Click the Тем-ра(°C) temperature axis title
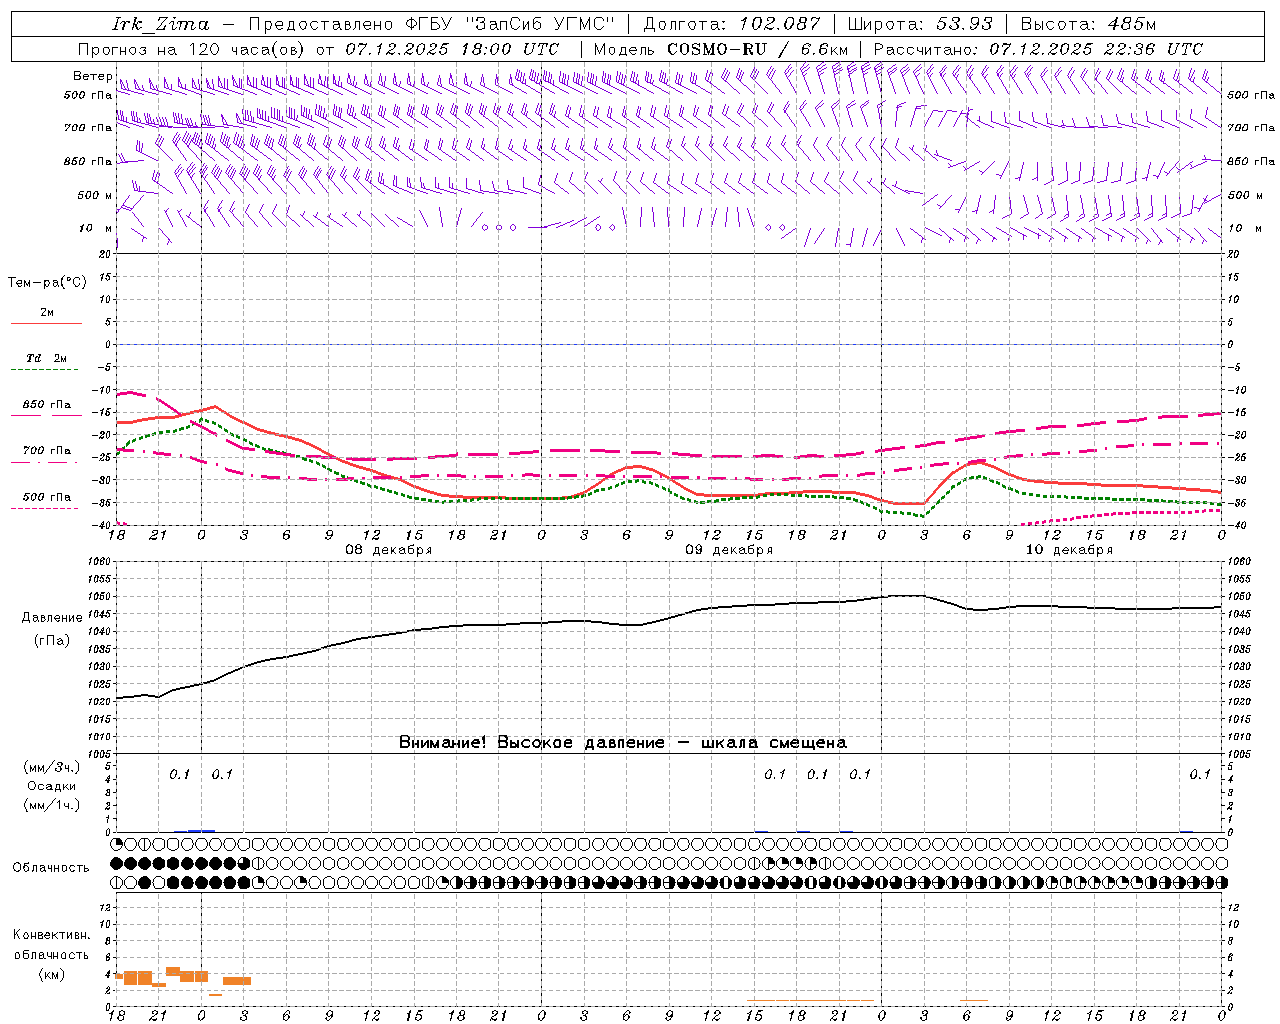Viewport: 1280px width, 1024px height. coord(47,282)
